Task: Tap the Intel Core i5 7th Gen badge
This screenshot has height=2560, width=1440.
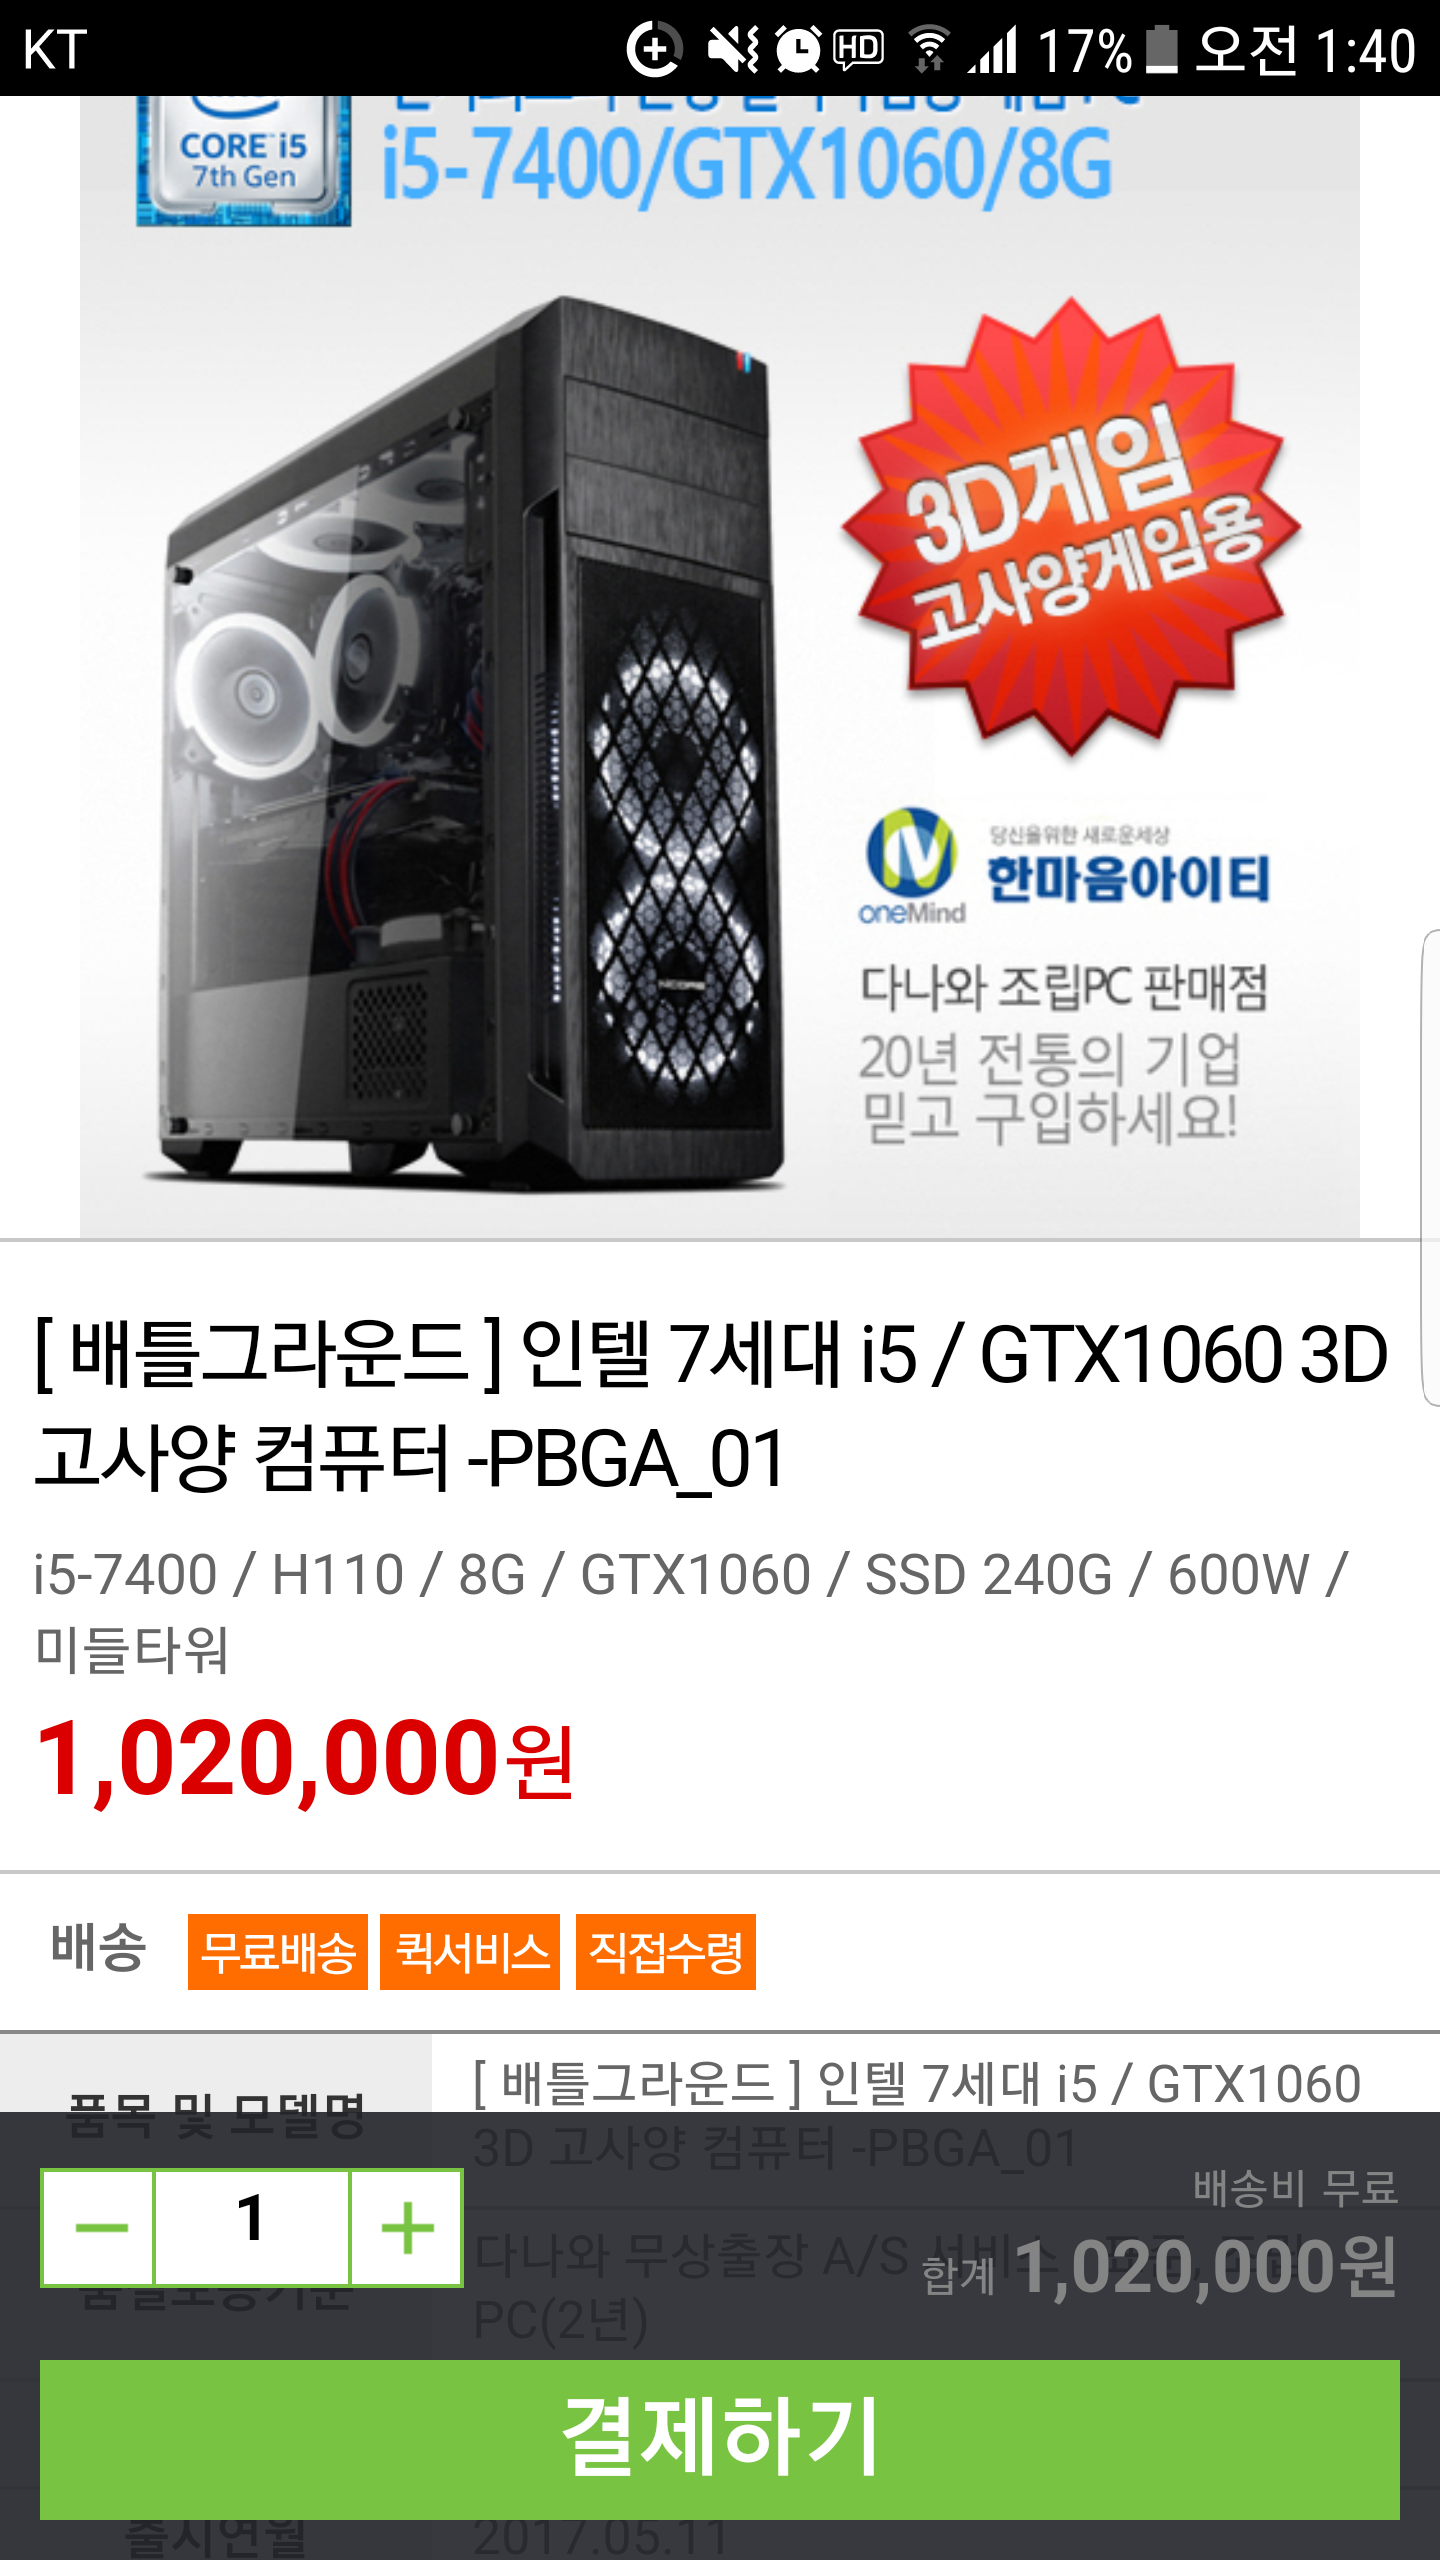Action: coord(244,160)
